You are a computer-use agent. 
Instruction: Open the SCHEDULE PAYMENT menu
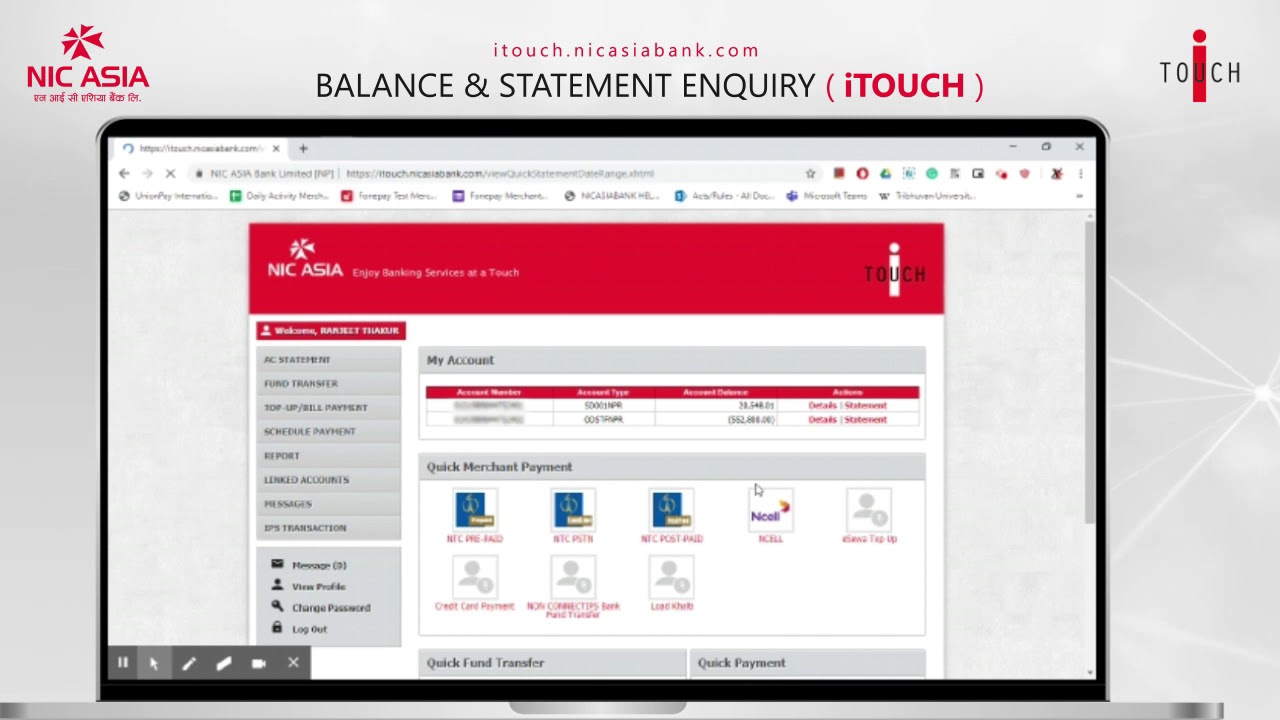(329, 432)
